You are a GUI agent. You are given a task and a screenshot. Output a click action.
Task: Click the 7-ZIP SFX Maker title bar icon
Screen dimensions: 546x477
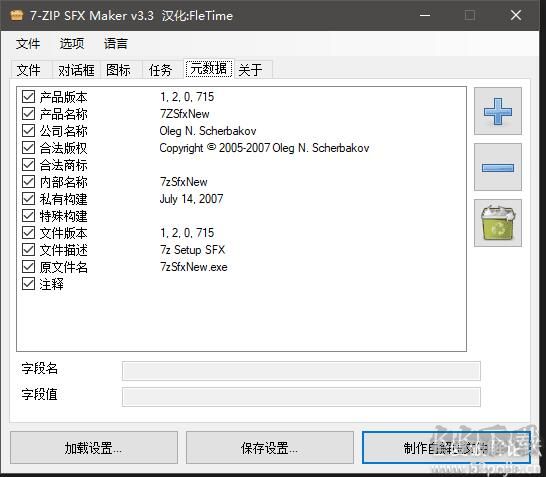[16, 15]
